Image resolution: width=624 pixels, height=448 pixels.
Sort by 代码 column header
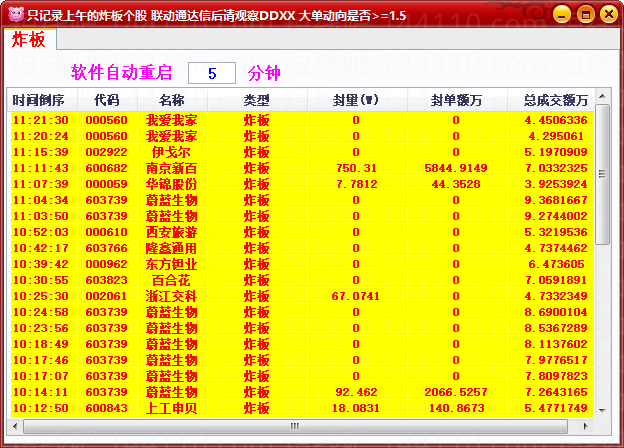pos(107,100)
